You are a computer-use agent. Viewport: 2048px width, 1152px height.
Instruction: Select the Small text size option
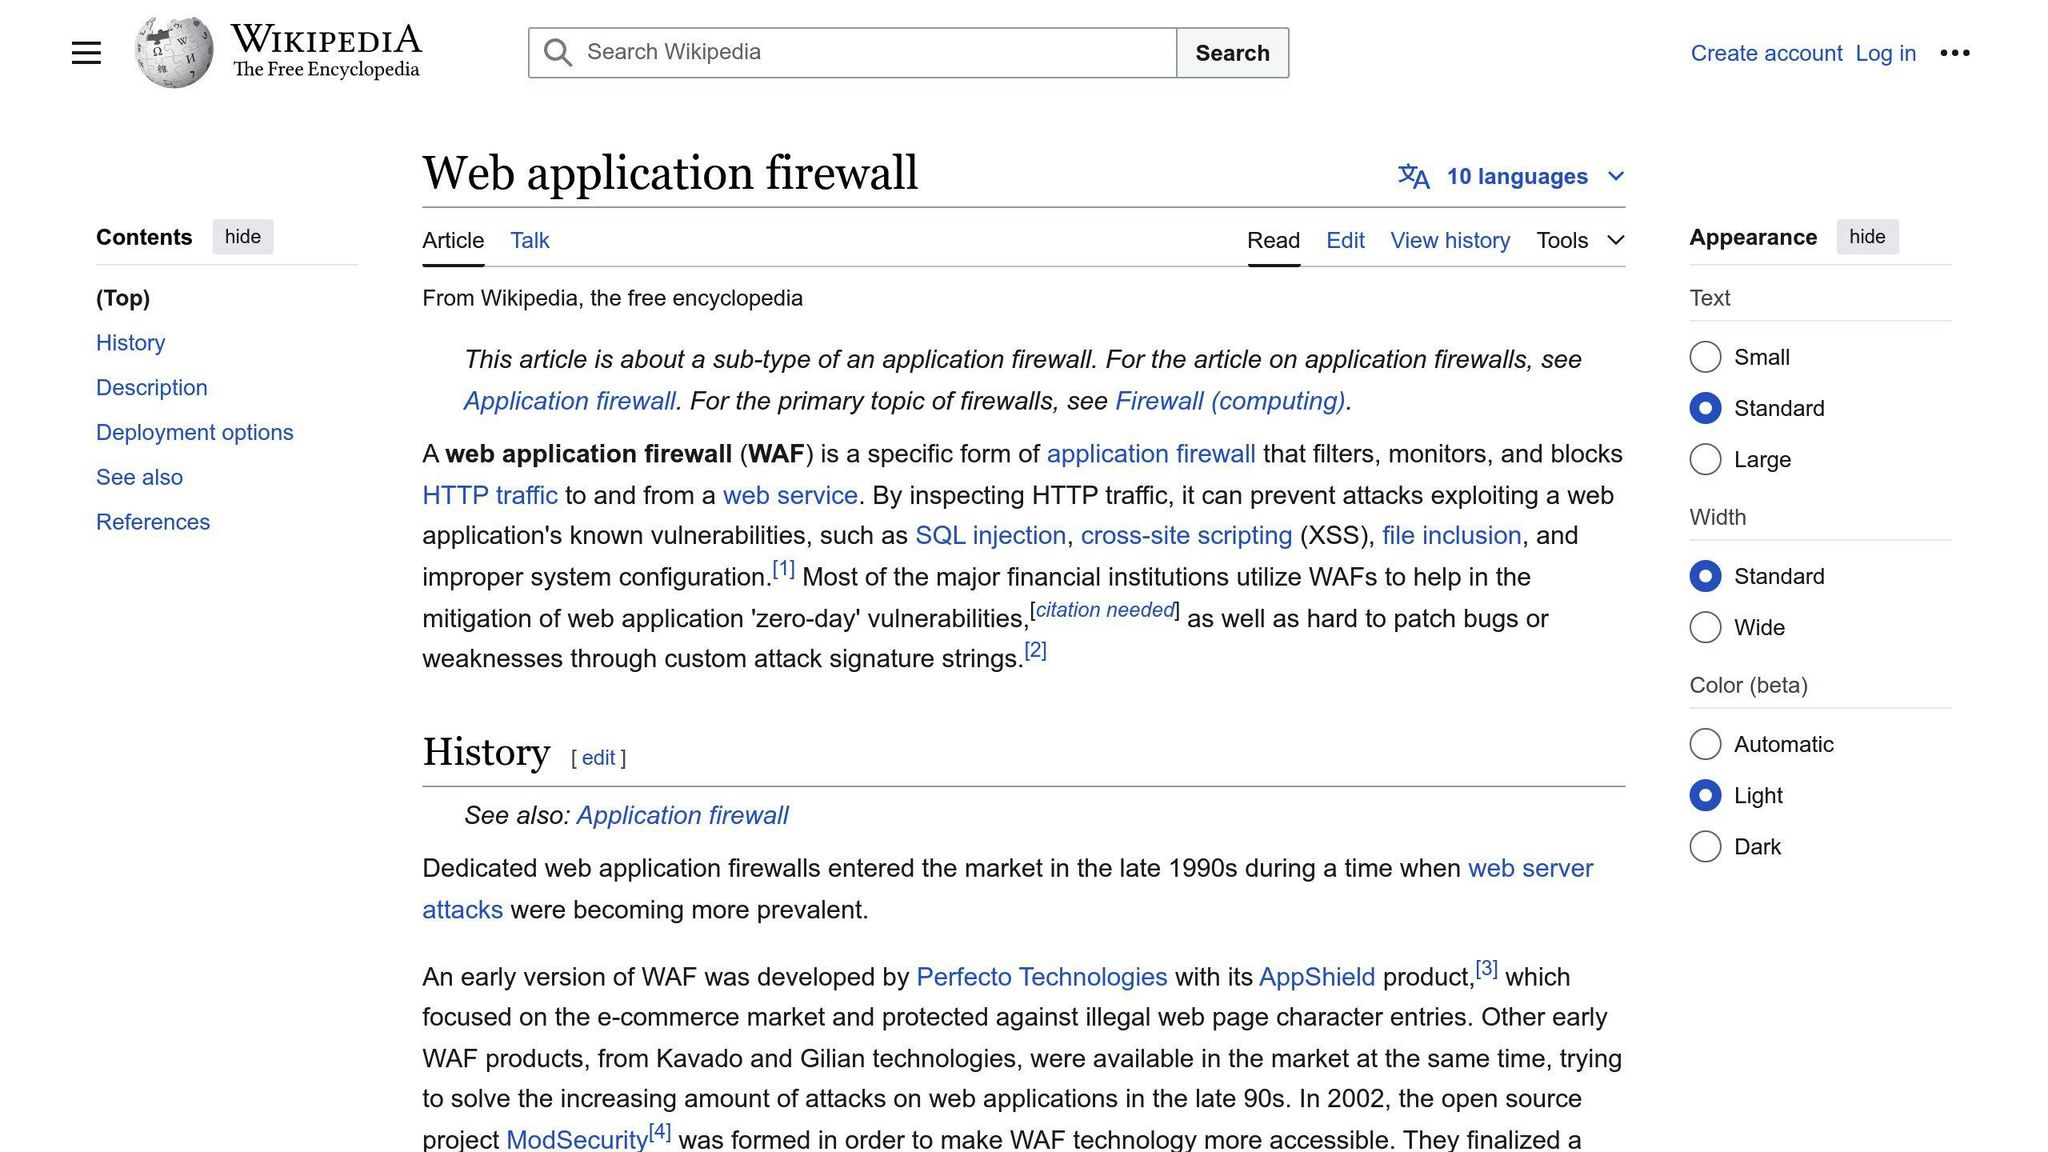click(x=1705, y=357)
